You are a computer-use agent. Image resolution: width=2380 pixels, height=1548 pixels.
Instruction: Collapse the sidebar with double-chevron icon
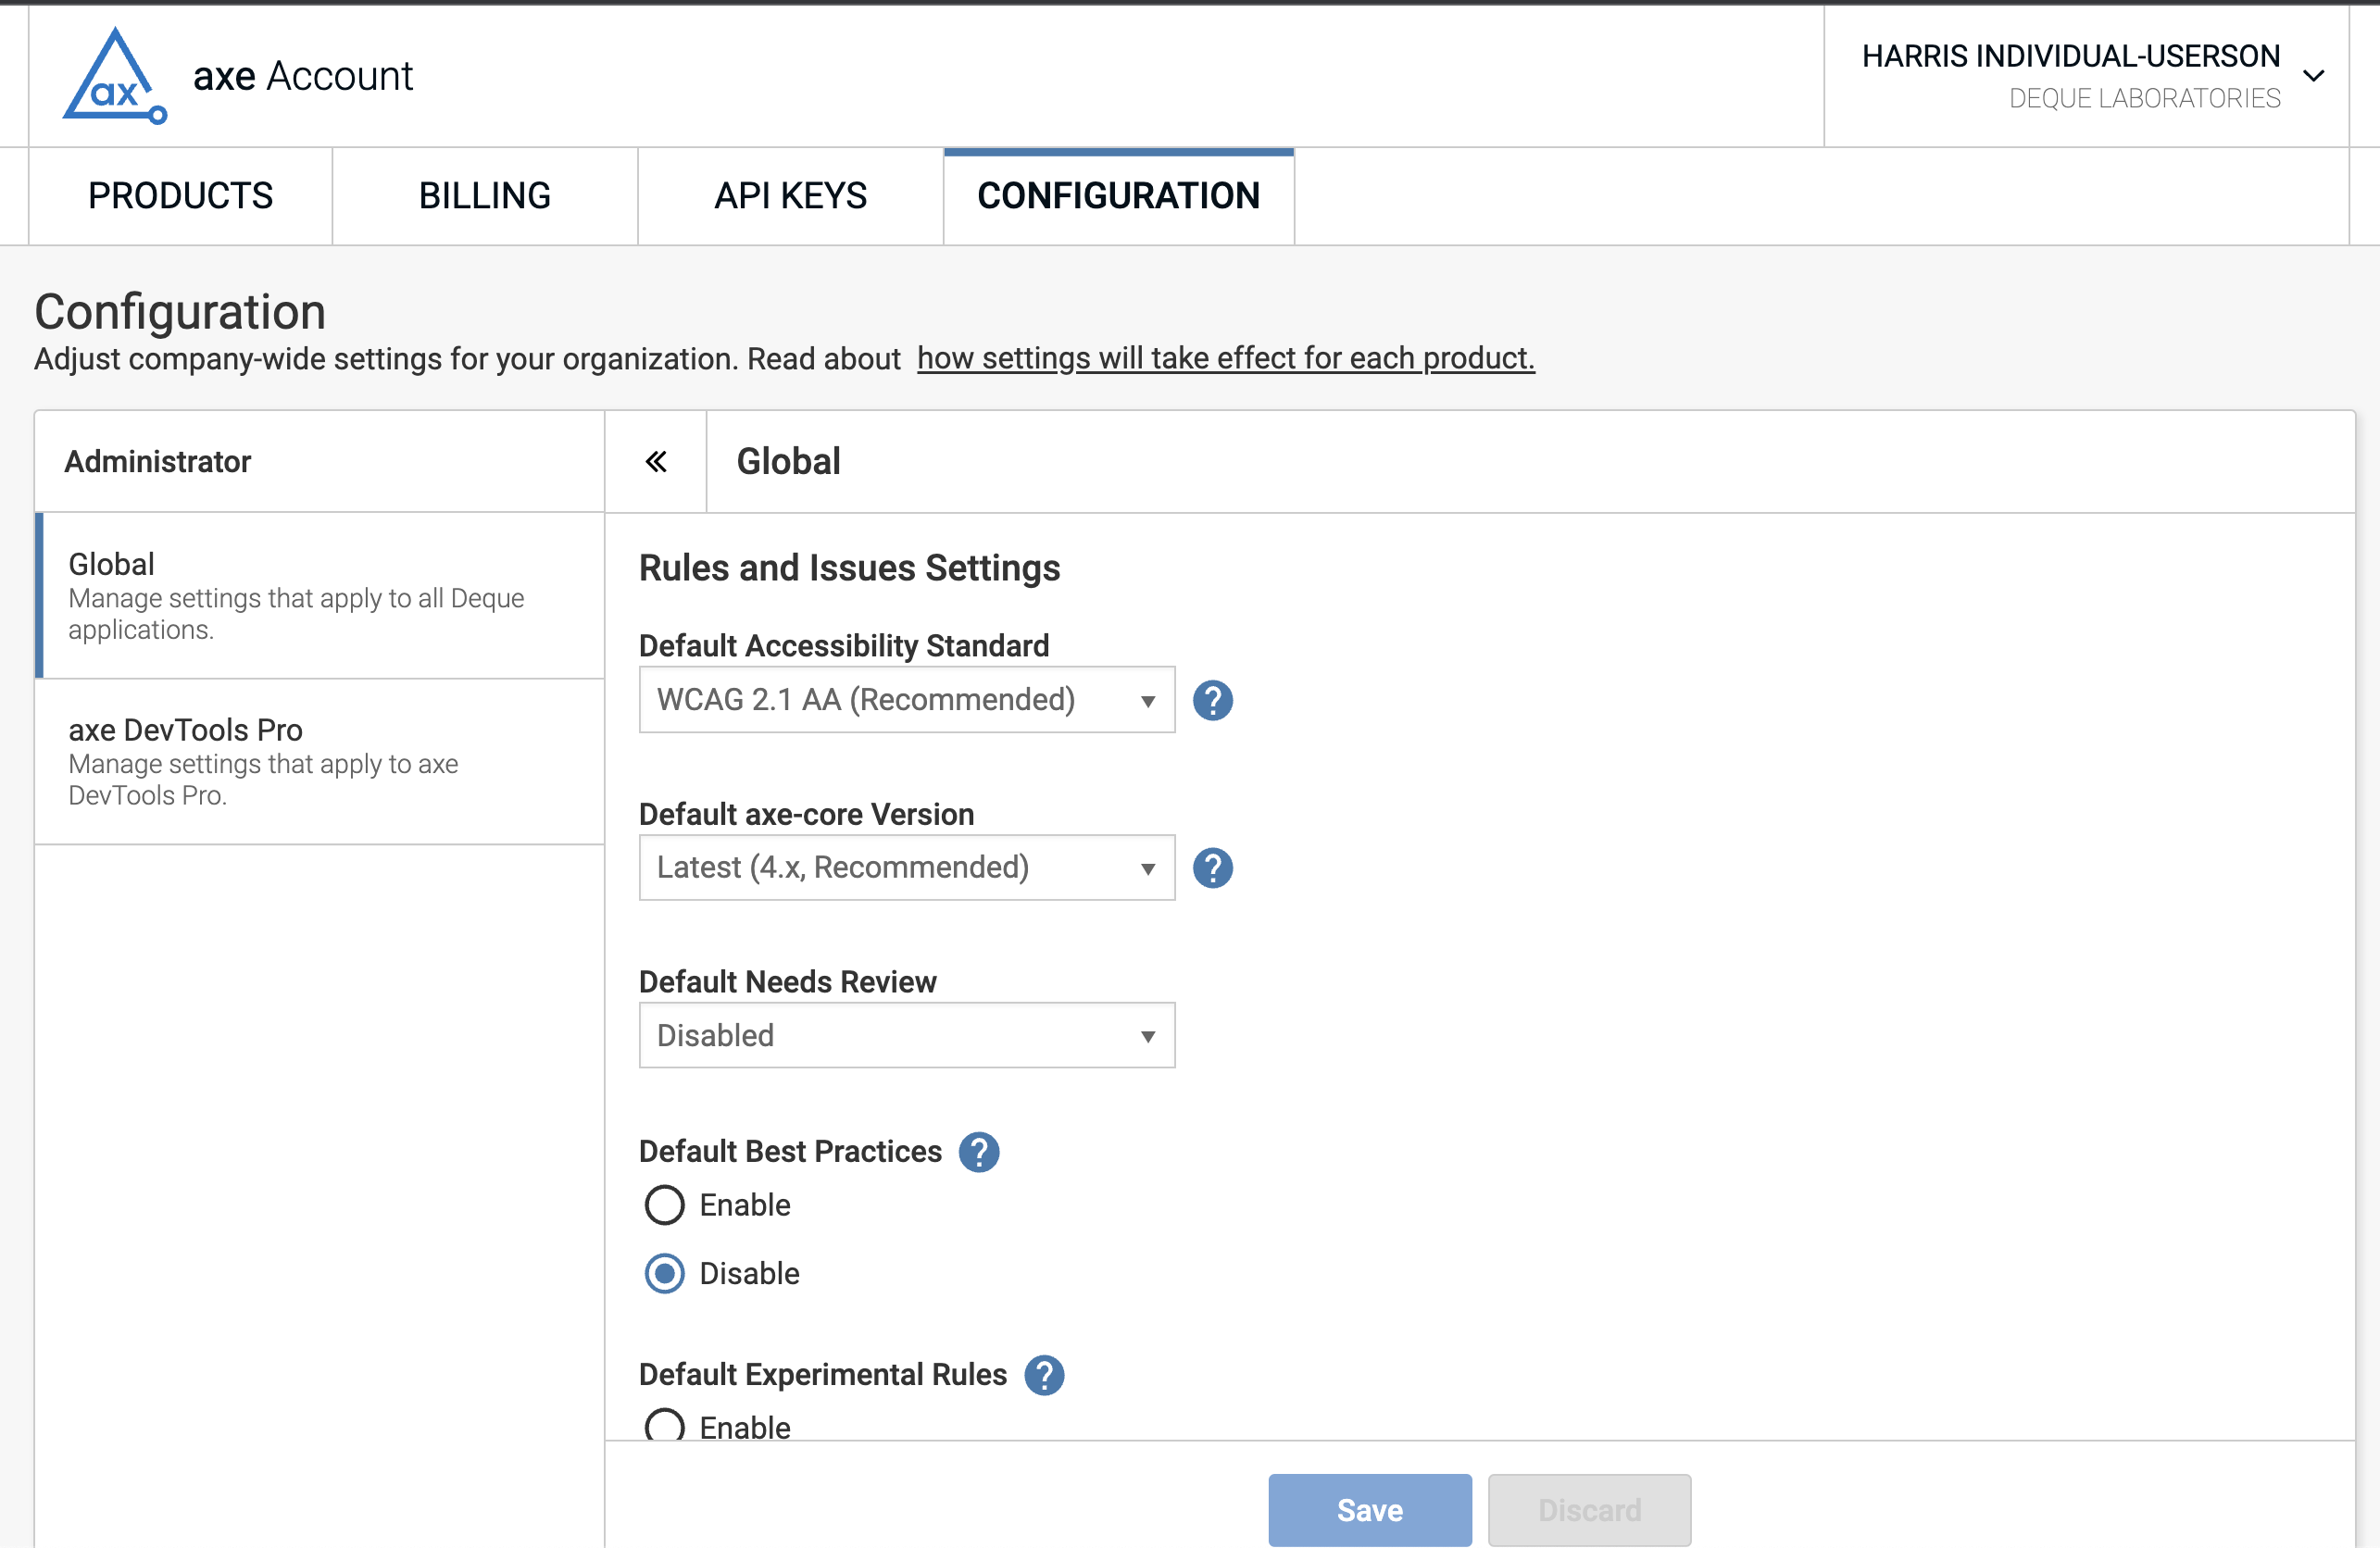[x=656, y=462]
